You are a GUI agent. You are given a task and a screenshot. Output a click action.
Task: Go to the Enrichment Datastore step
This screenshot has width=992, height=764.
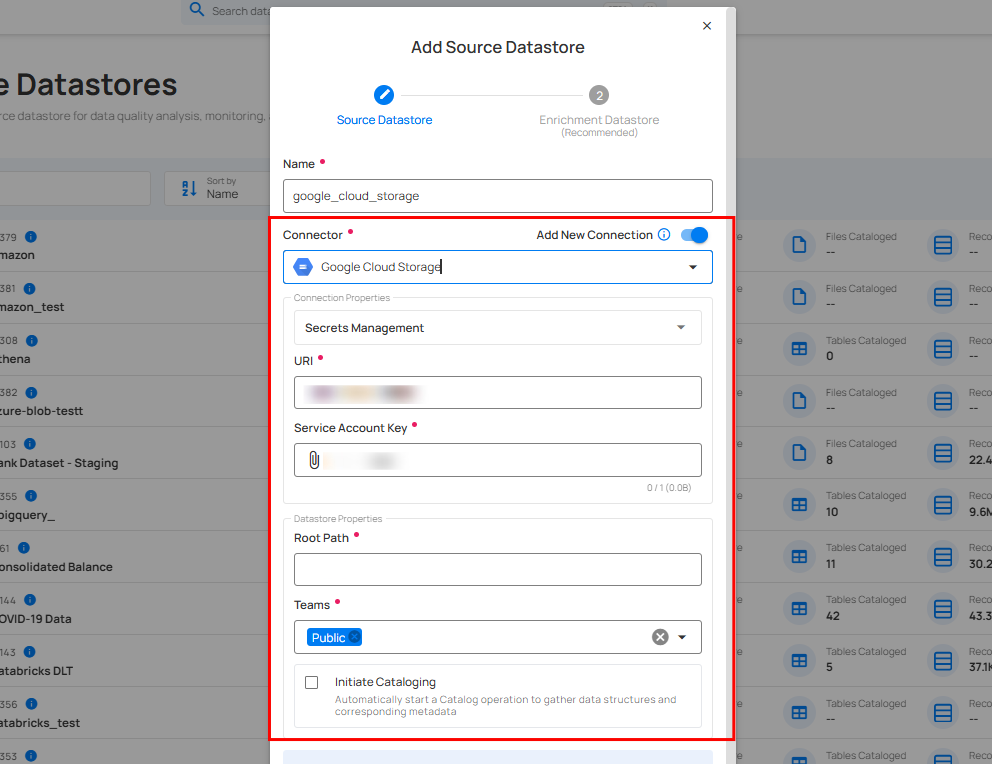pyautogui.click(x=598, y=95)
